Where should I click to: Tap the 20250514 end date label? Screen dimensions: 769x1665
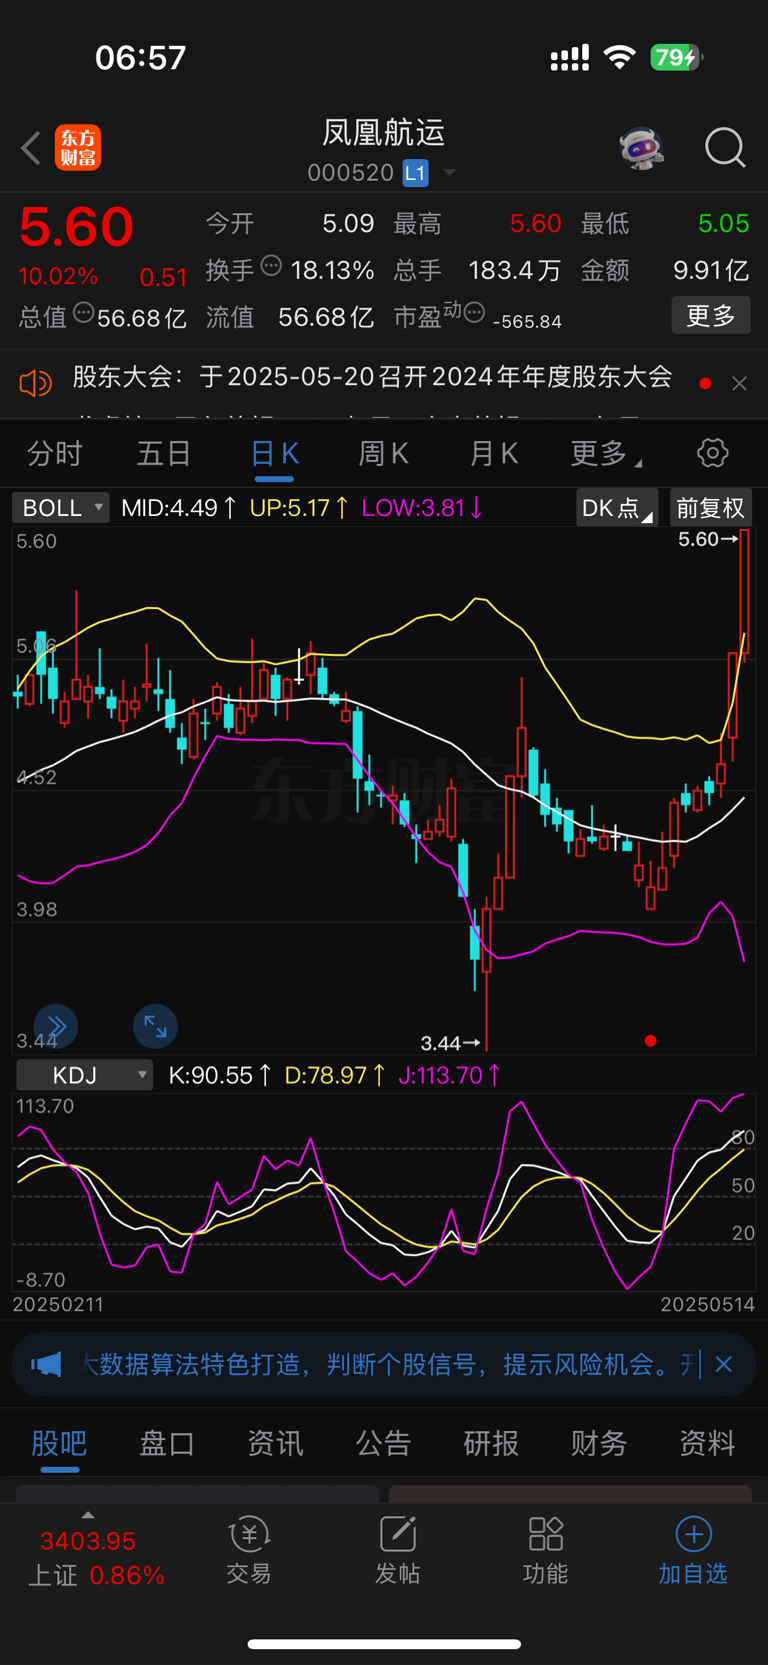pos(707,1304)
